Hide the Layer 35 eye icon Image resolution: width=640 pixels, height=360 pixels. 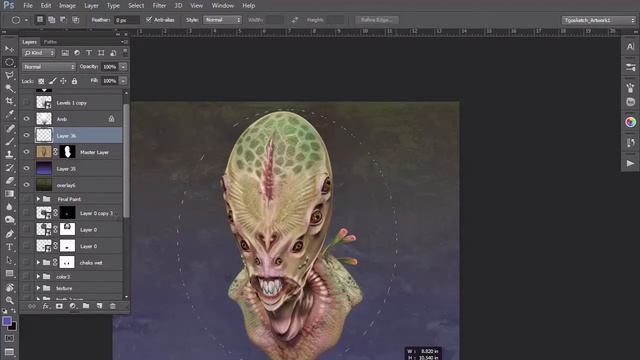(x=27, y=168)
